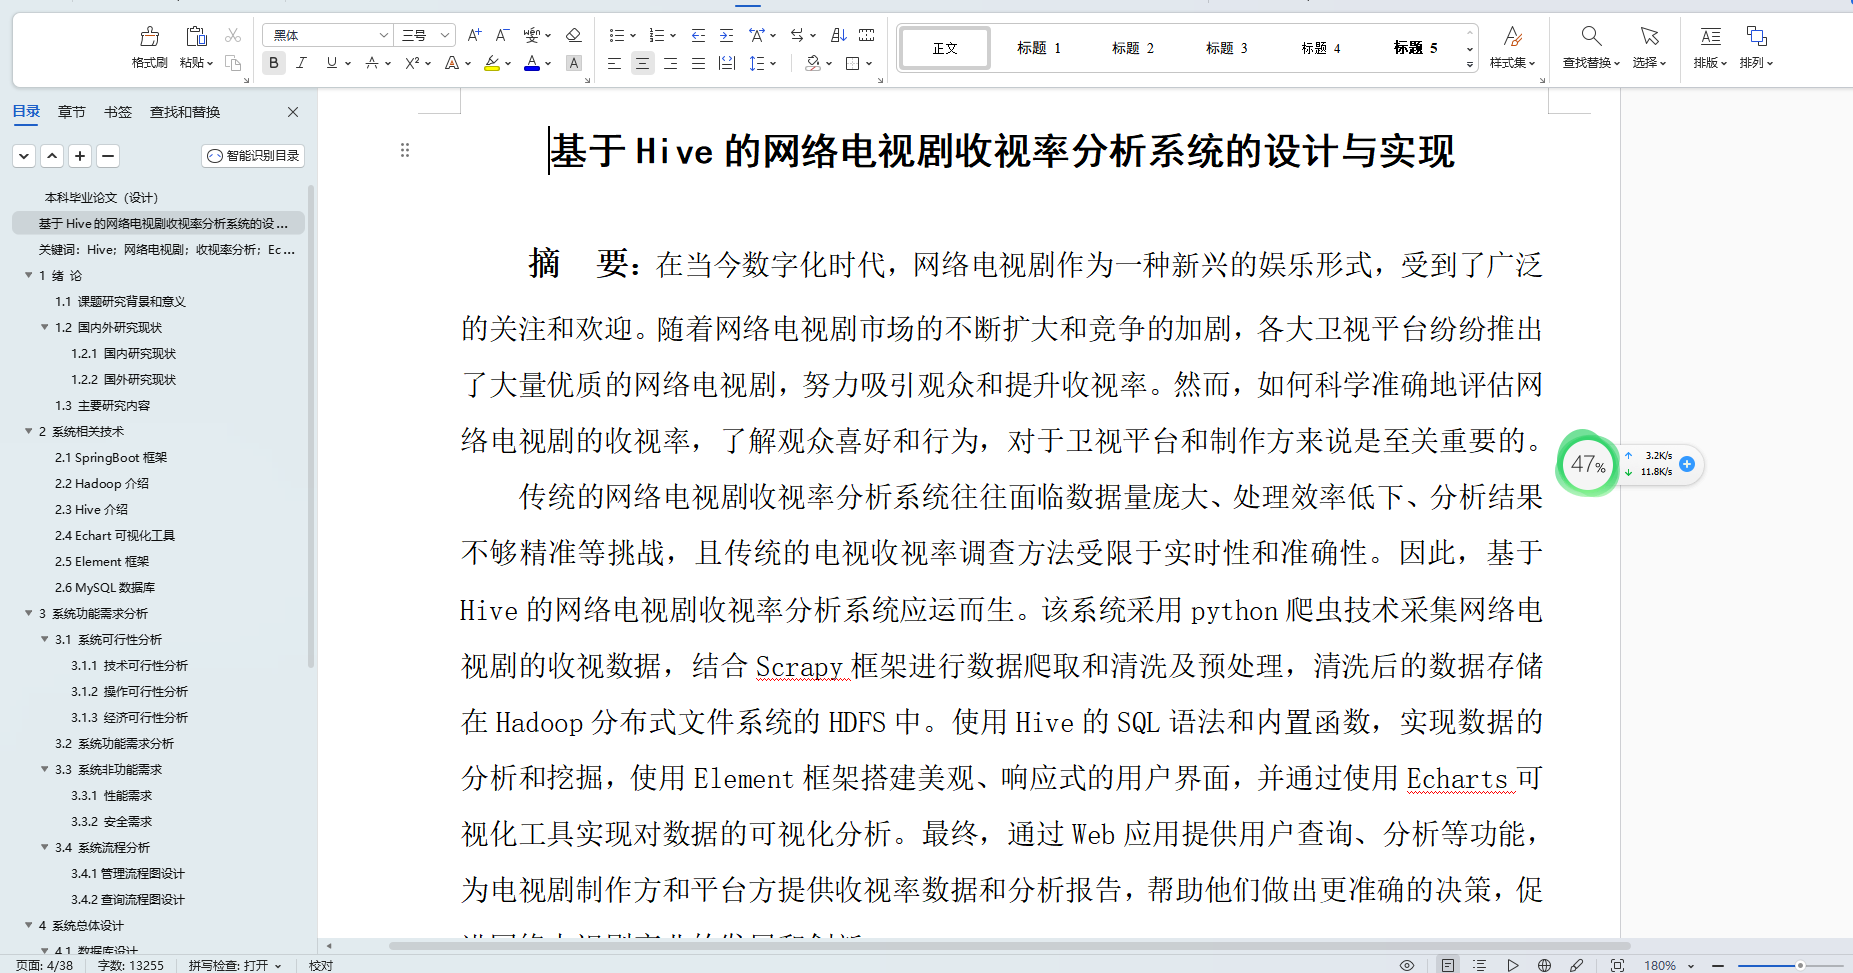The width and height of the screenshot is (1853, 973).
Task: Open the 排版 layout tool
Action: coord(1710,47)
